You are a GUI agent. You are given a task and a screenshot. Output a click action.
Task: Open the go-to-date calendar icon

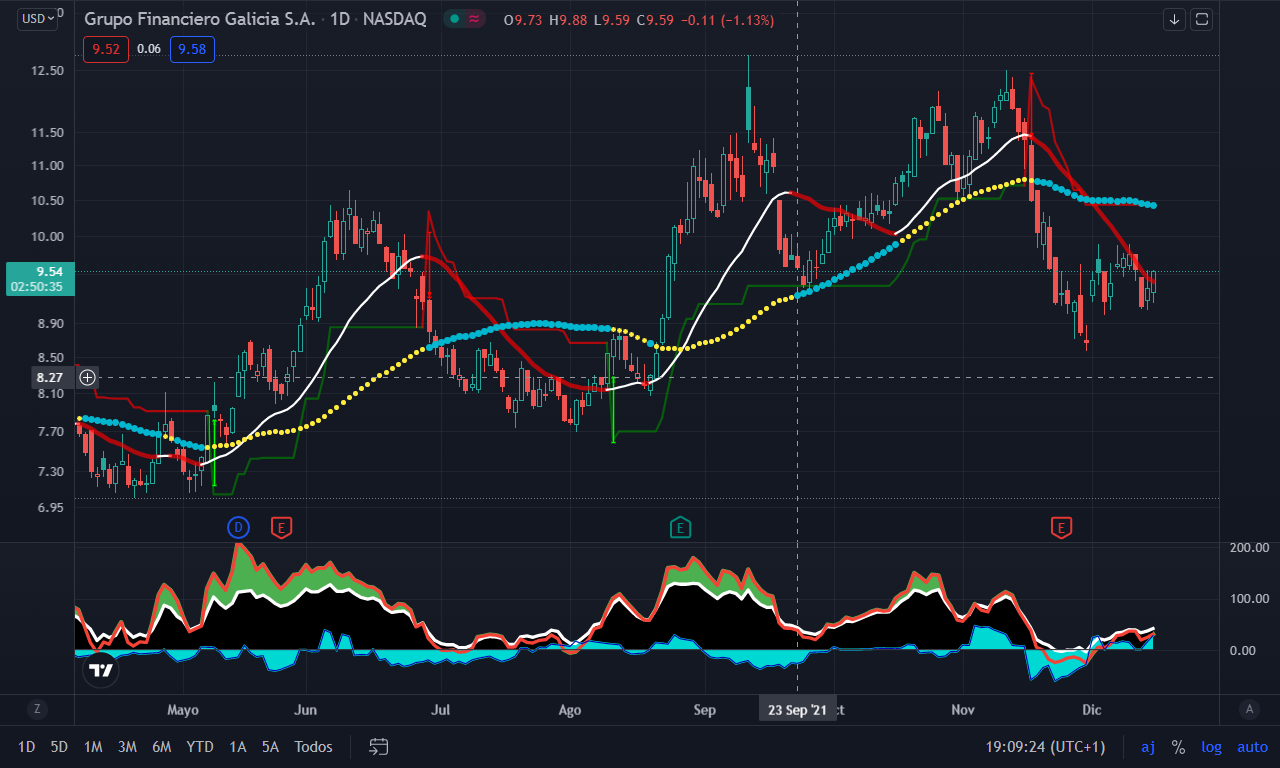(x=379, y=746)
